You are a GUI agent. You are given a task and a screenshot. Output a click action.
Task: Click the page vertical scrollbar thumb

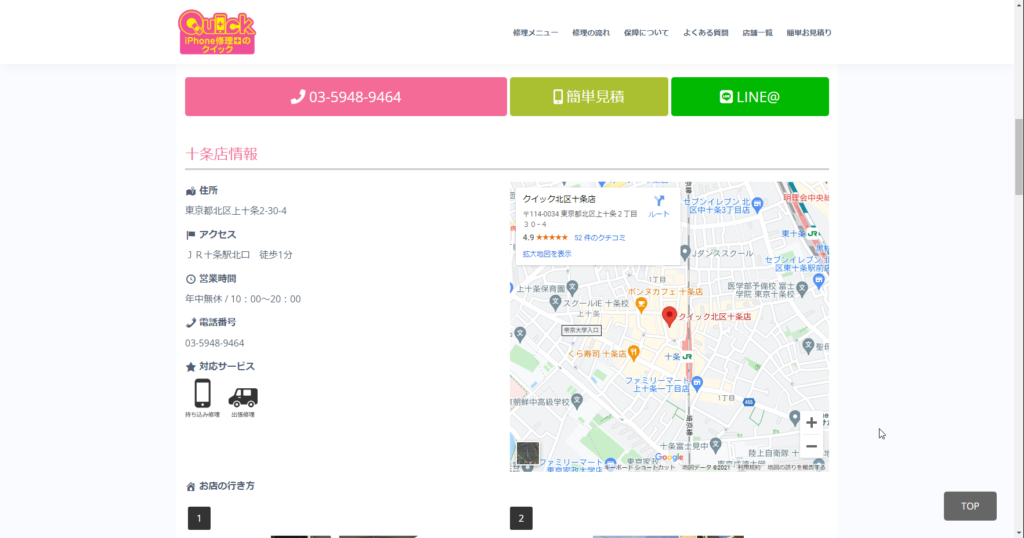1018,157
